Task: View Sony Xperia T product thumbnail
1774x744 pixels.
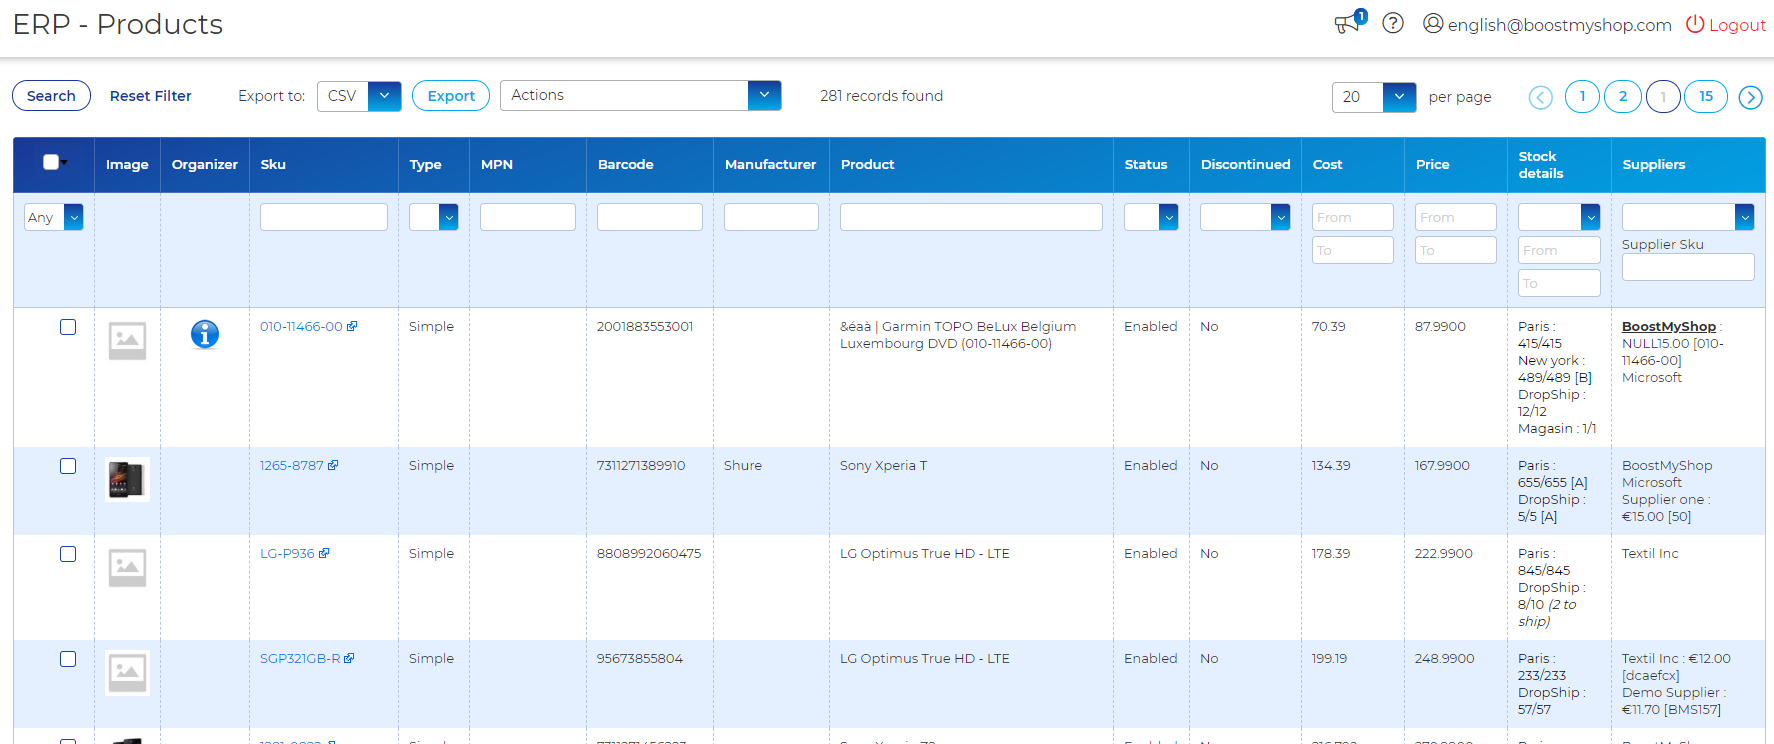Action: (127, 479)
